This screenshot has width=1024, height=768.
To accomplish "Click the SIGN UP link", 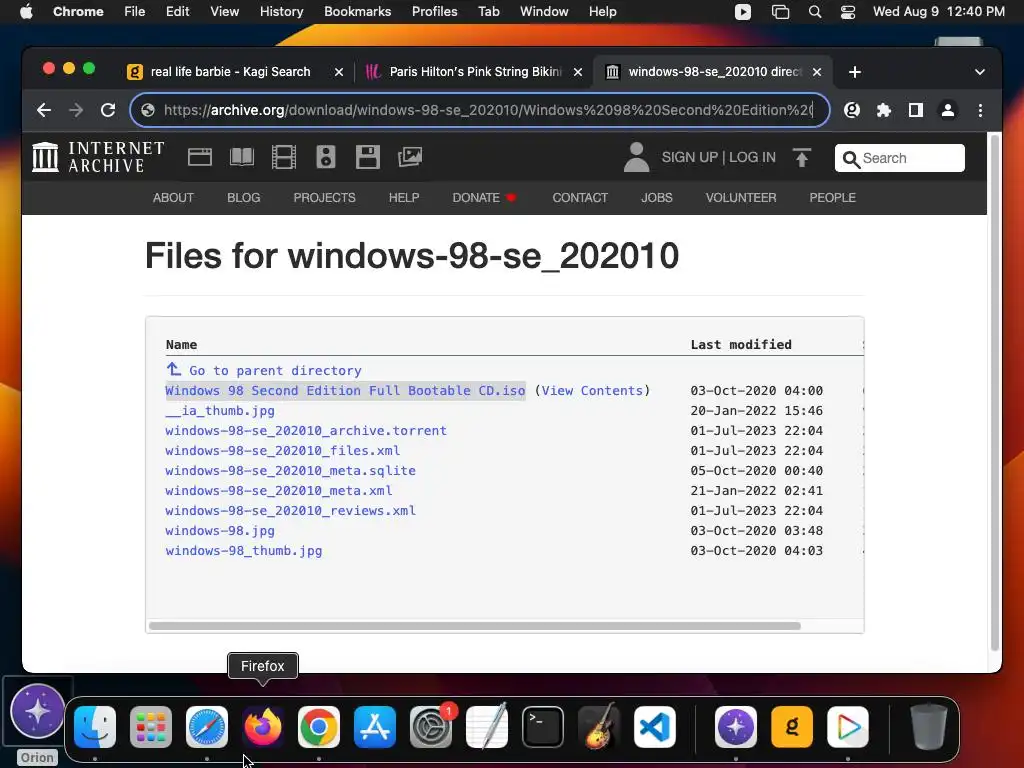I will coord(690,157).
